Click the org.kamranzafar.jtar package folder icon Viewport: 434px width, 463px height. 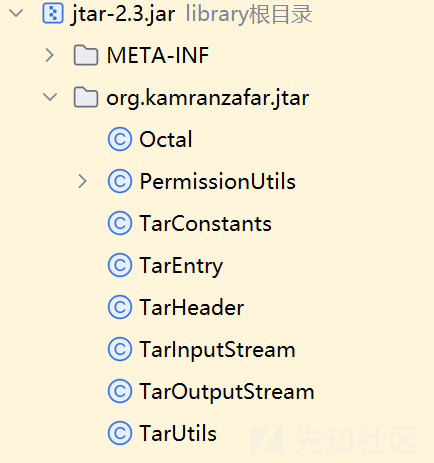[86, 97]
